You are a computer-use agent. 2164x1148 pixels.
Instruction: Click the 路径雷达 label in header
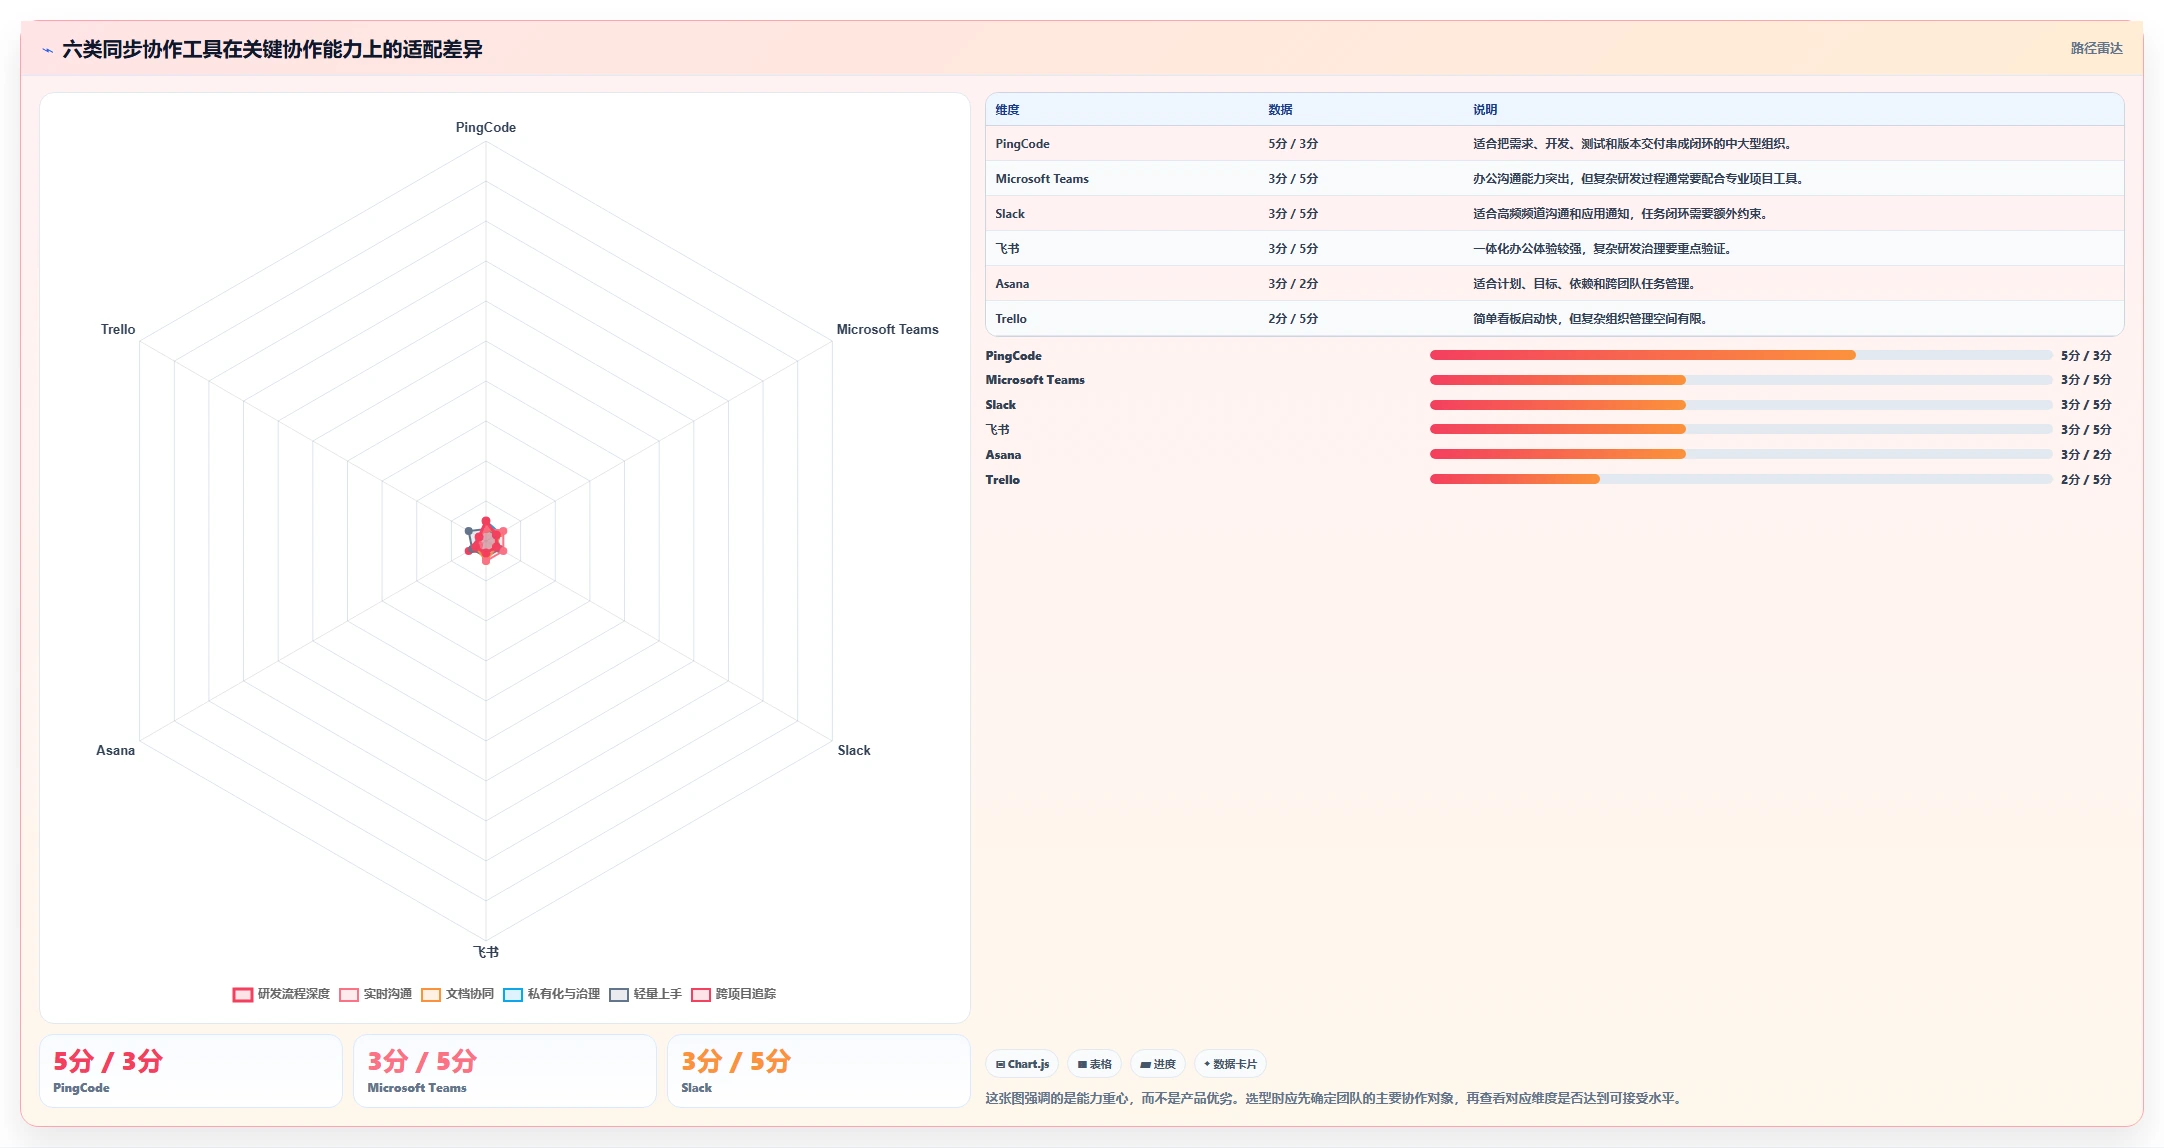2096,48
